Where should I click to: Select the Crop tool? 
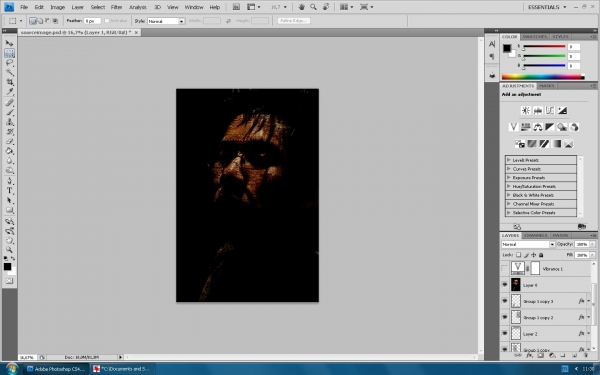(10, 82)
